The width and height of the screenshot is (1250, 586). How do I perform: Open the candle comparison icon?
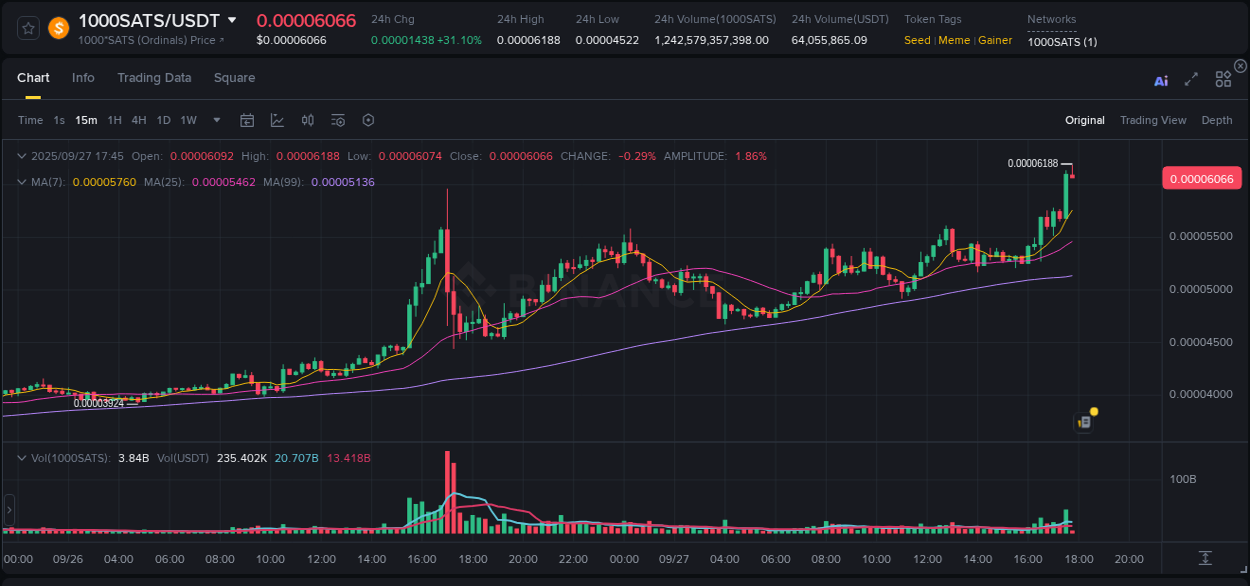(307, 120)
